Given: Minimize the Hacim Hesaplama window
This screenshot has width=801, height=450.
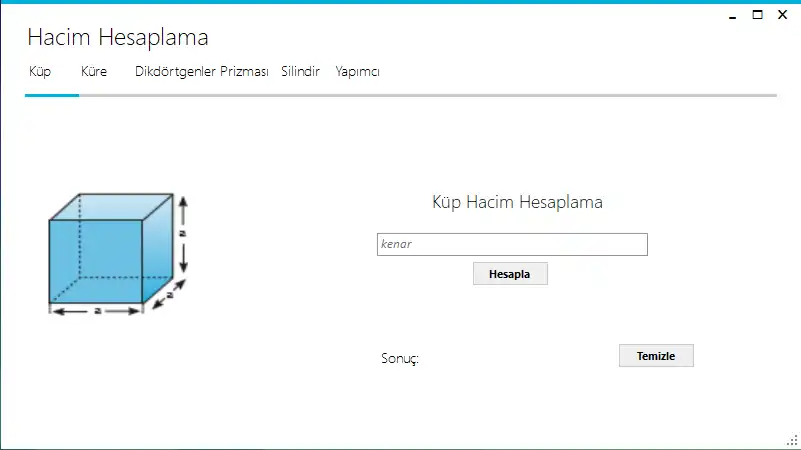Looking at the screenshot, I should click(x=732, y=15).
